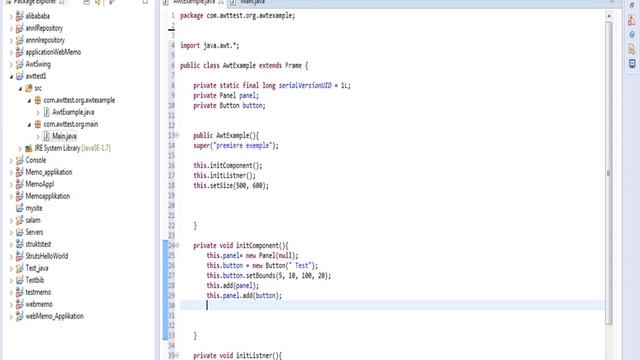Select the Main.java label in the tree
Screen dimensions: 640x360
coord(64,136)
